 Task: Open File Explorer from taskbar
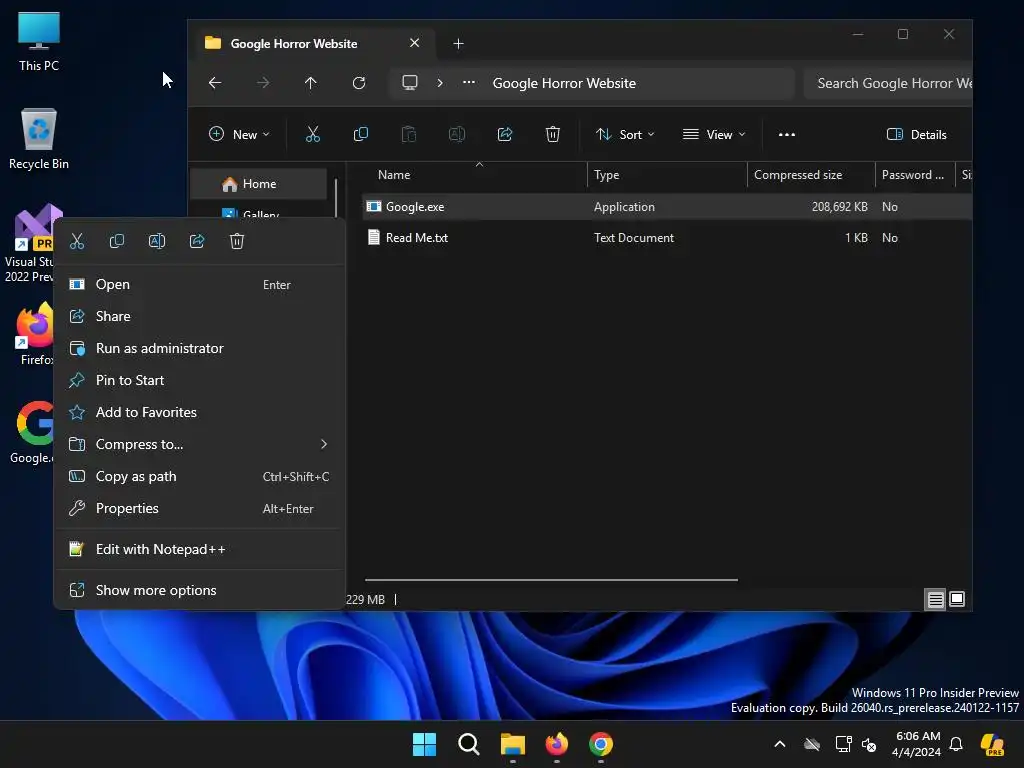[x=513, y=744]
